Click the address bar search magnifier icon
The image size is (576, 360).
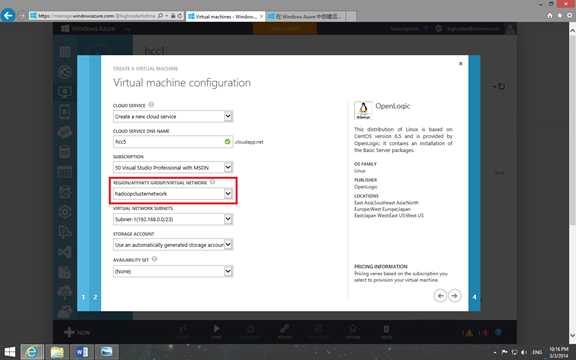(x=160, y=16)
